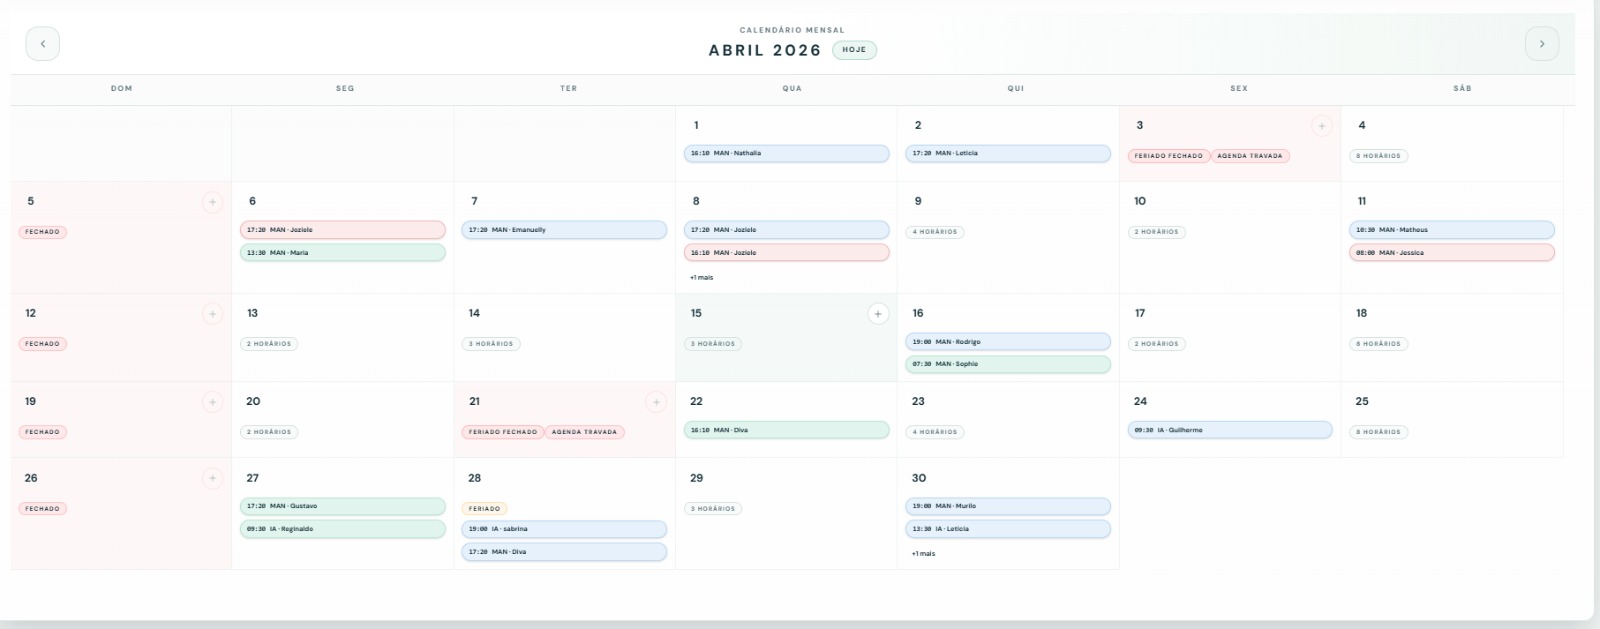This screenshot has height=629, width=1600.
Task: Open 16:10 MAN Nathalia appointment
Action: (x=786, y=154)
